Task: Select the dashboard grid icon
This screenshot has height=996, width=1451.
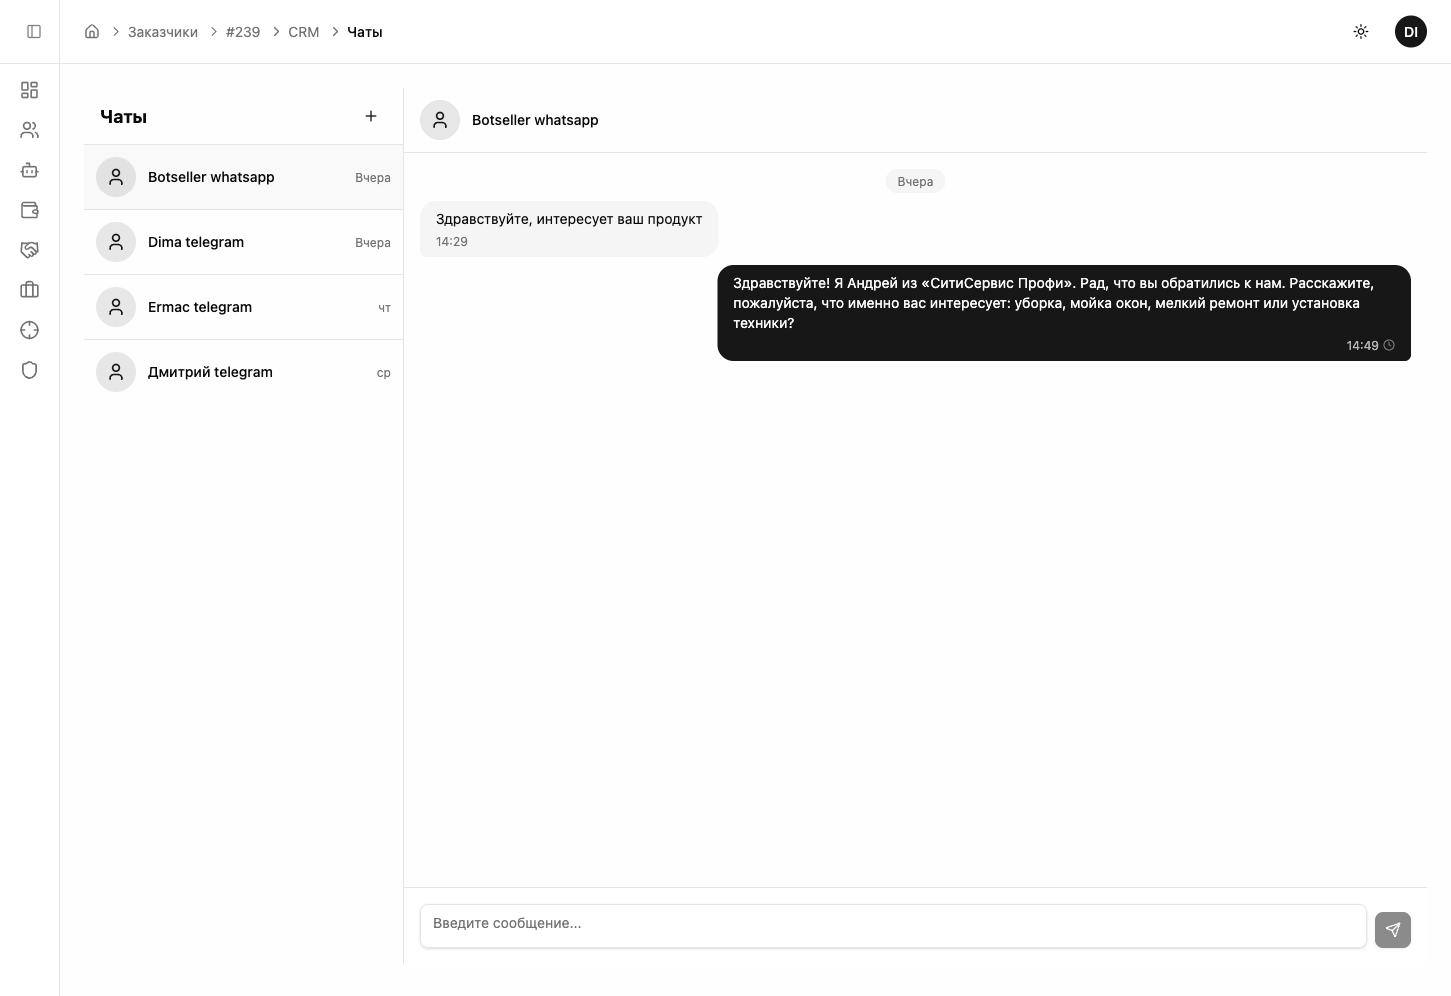Action: [30, 90]
